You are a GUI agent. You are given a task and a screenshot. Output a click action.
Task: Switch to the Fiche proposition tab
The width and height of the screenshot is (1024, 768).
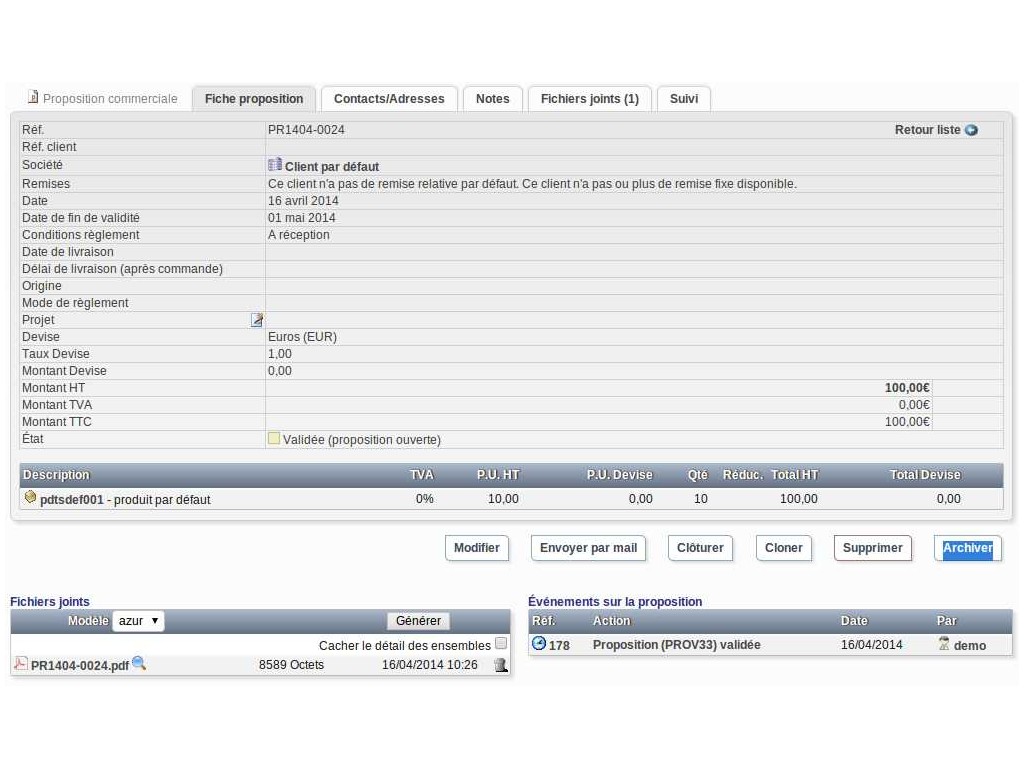click(254, 99)
